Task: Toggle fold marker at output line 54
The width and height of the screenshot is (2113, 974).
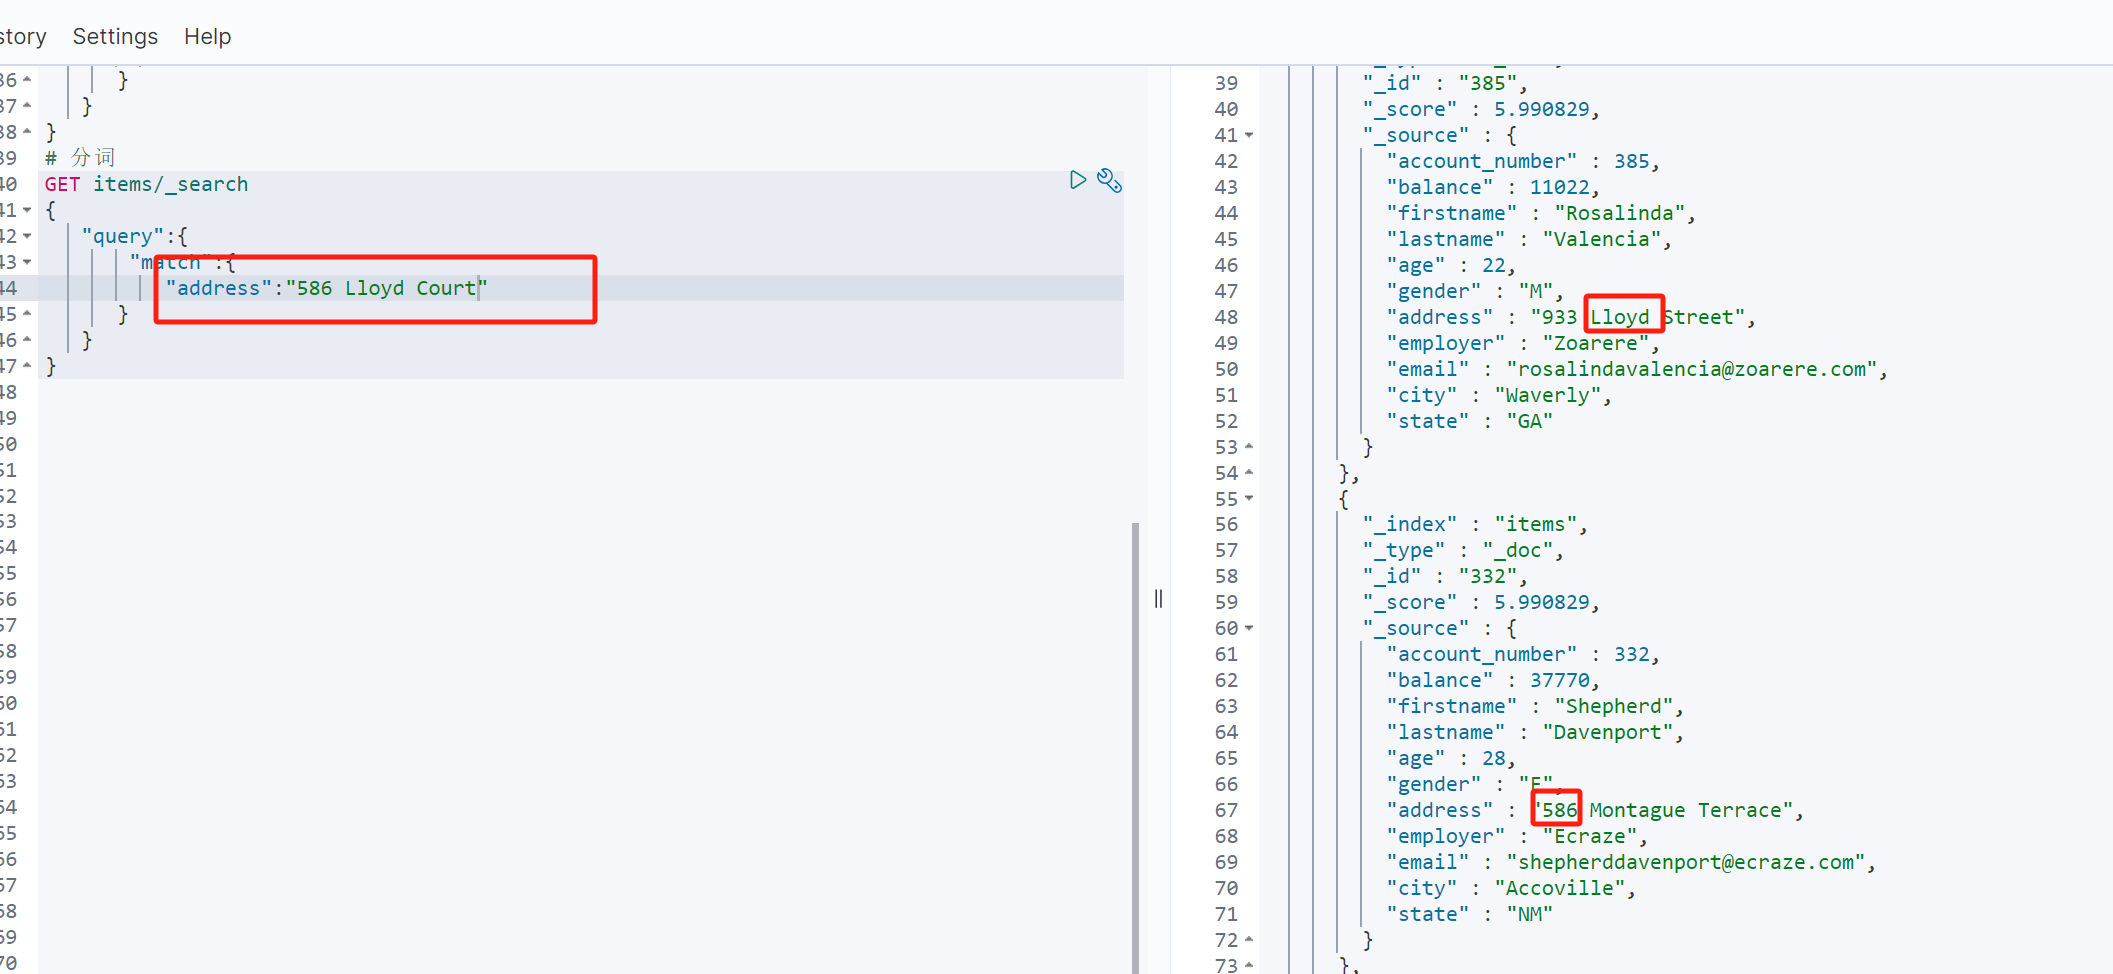Action: coord(1249,473)
